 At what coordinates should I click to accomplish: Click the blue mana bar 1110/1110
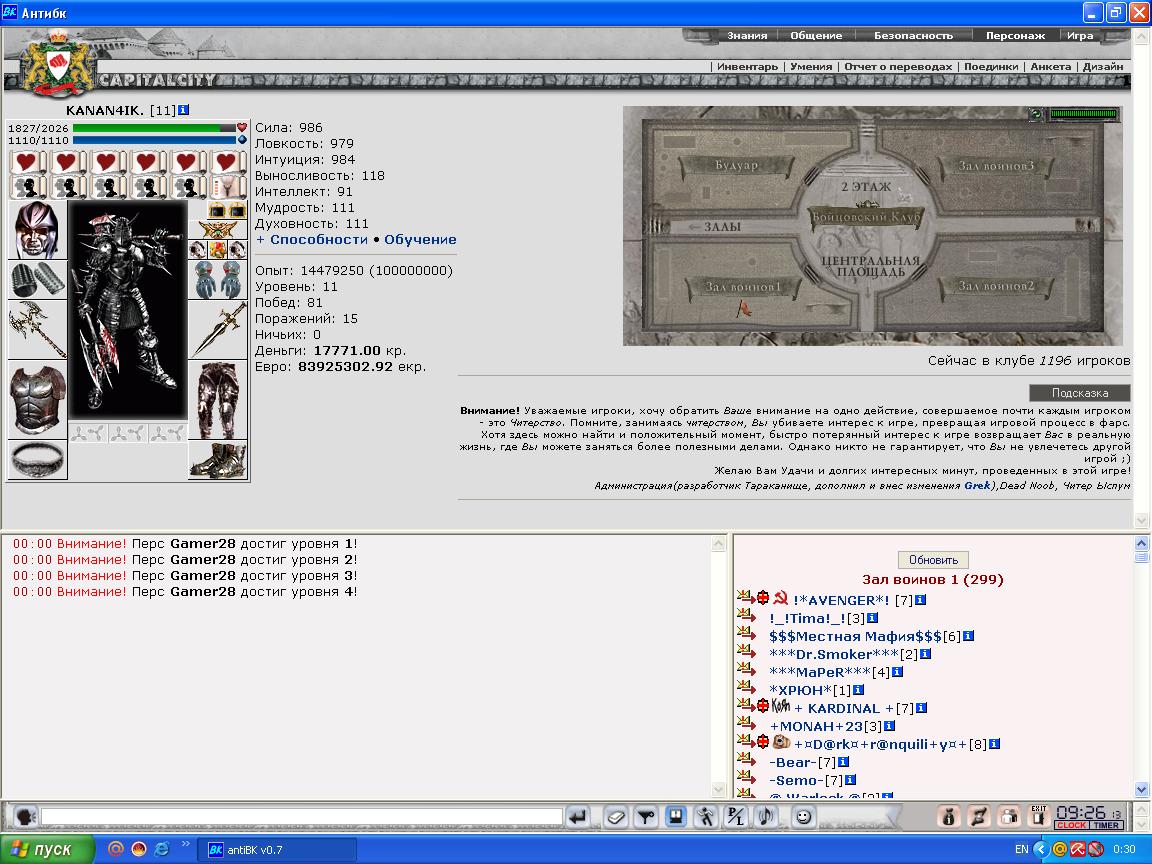pyautogui.click(x=154, y=140)
